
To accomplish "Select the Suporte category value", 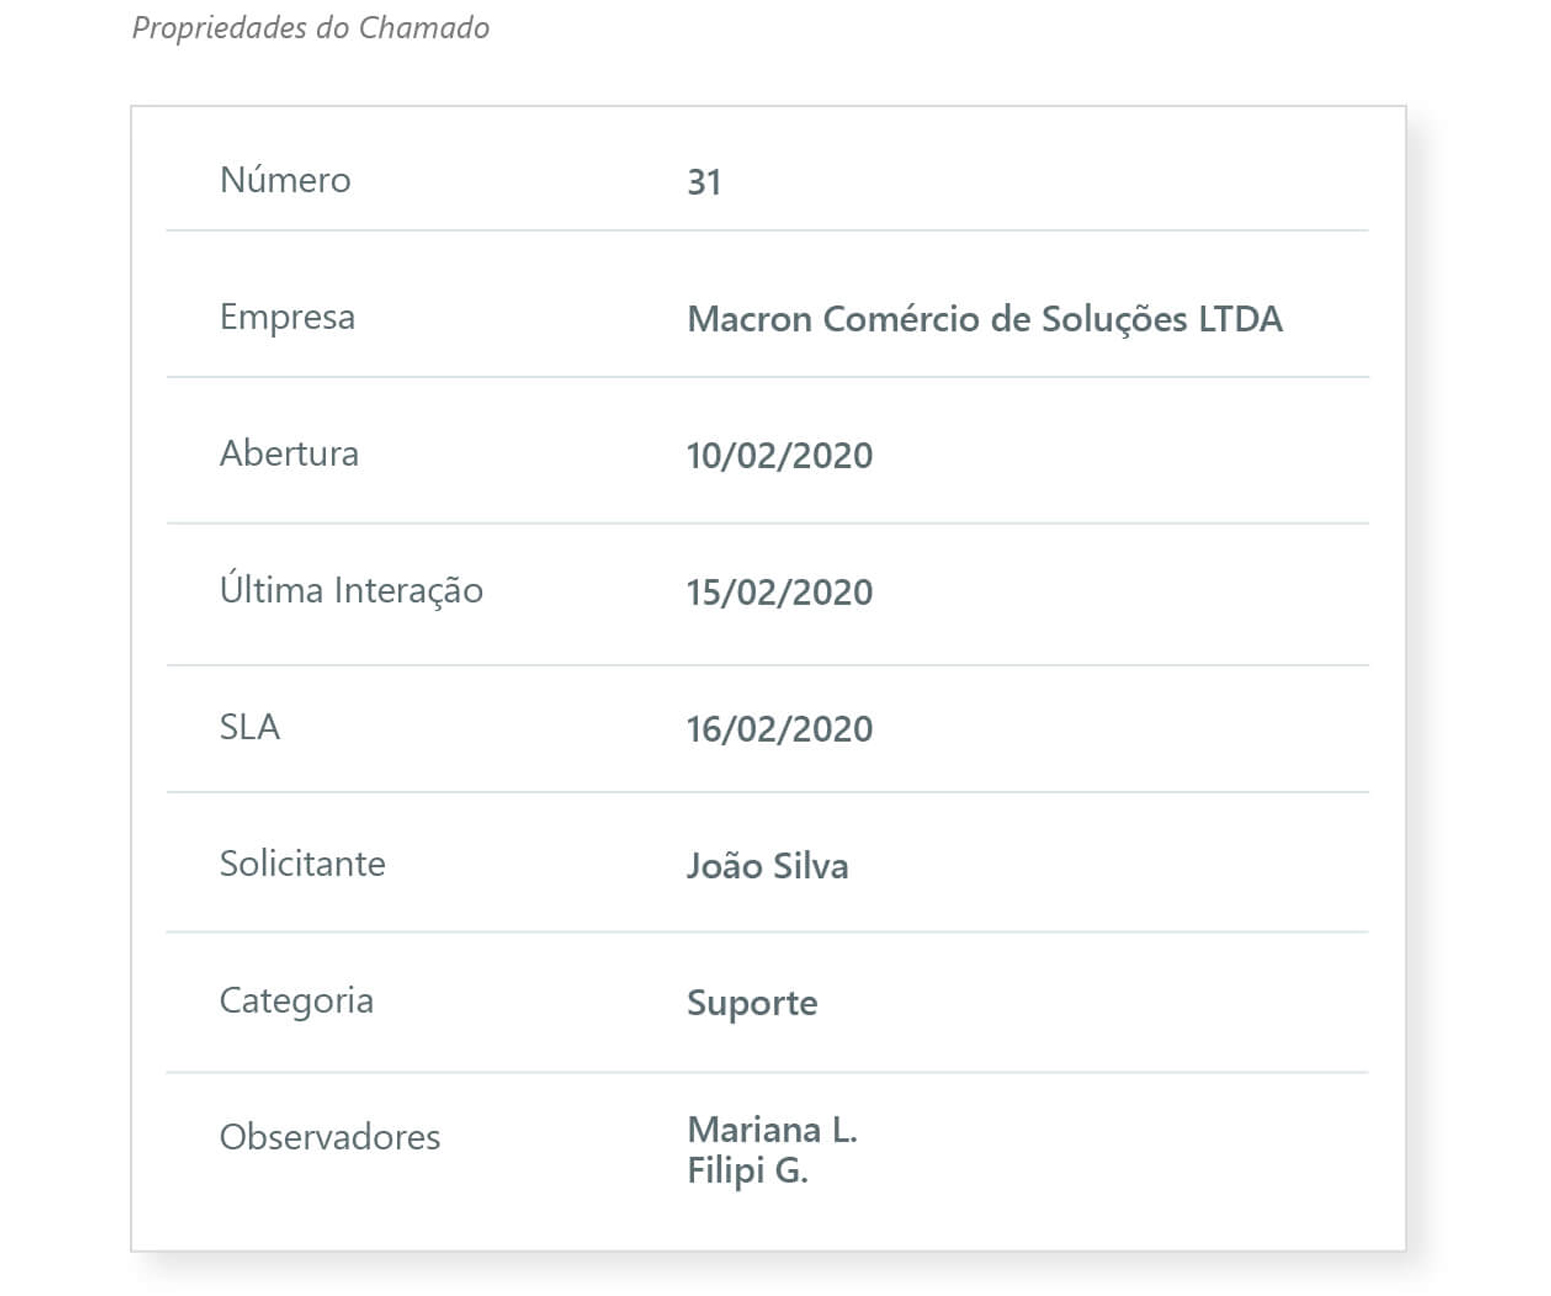I will click(x=752, y=1003).
